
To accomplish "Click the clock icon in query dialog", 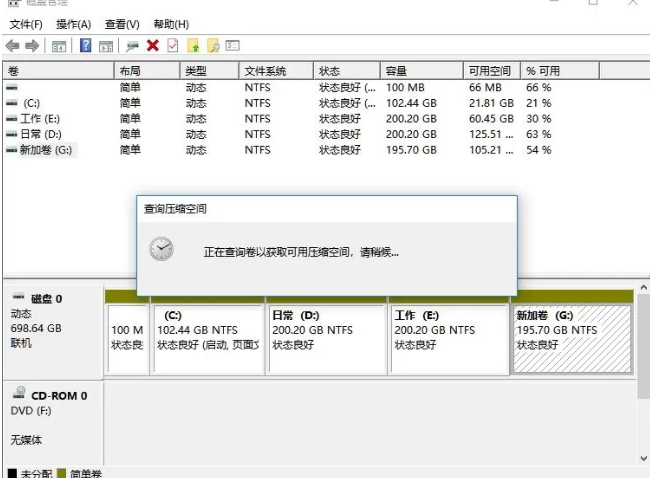I will point(161,249).
